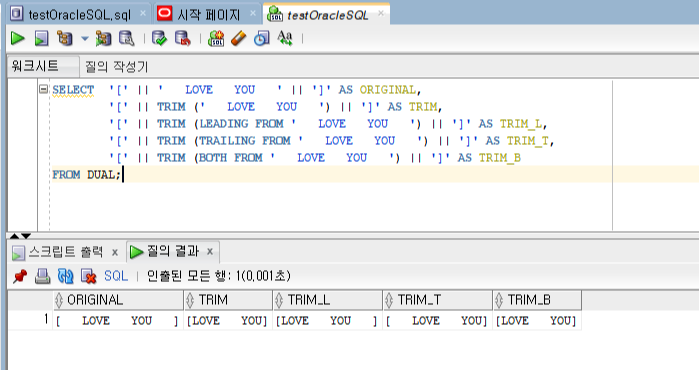The width and height of the screenshot is (699, 370).
Task: Clear the worksheet with the eraser icon
Action: (x=238, y=38)
